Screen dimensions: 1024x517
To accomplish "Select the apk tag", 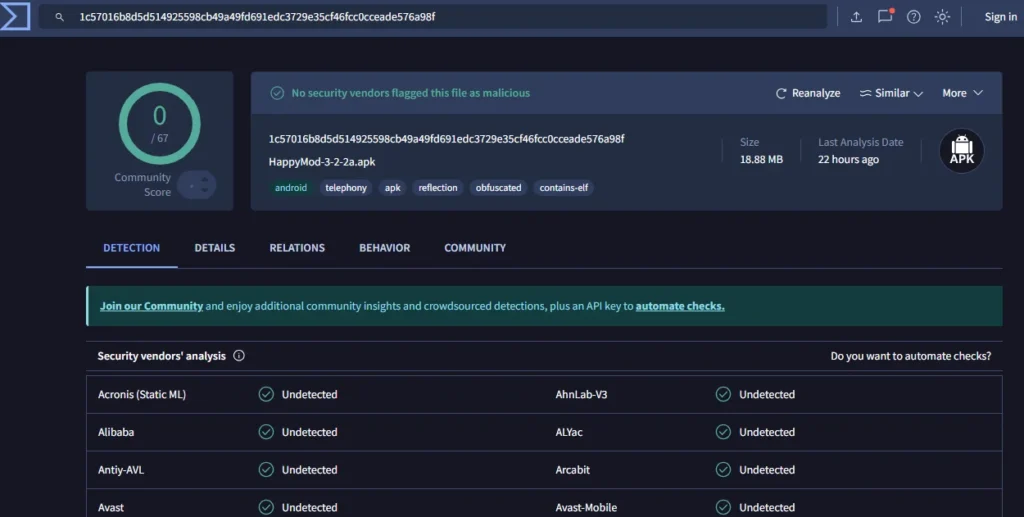I will [x=392, y=188].
